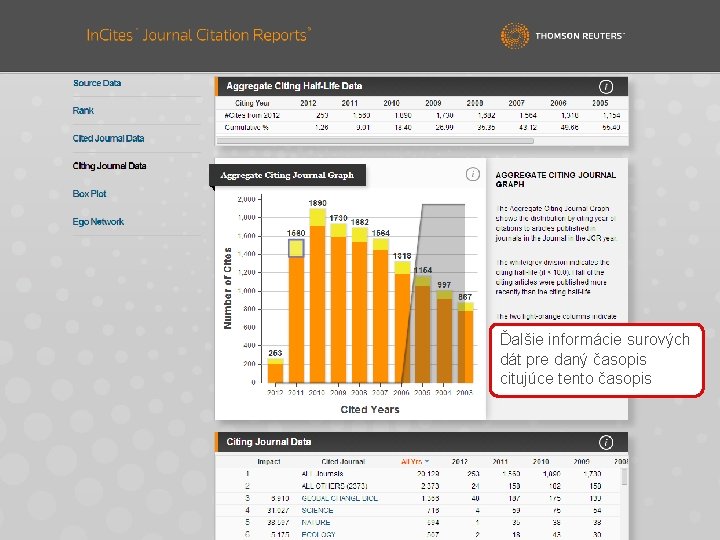
Task: Select Citing Journal Data sidebar item
Action: coord(109,166)
